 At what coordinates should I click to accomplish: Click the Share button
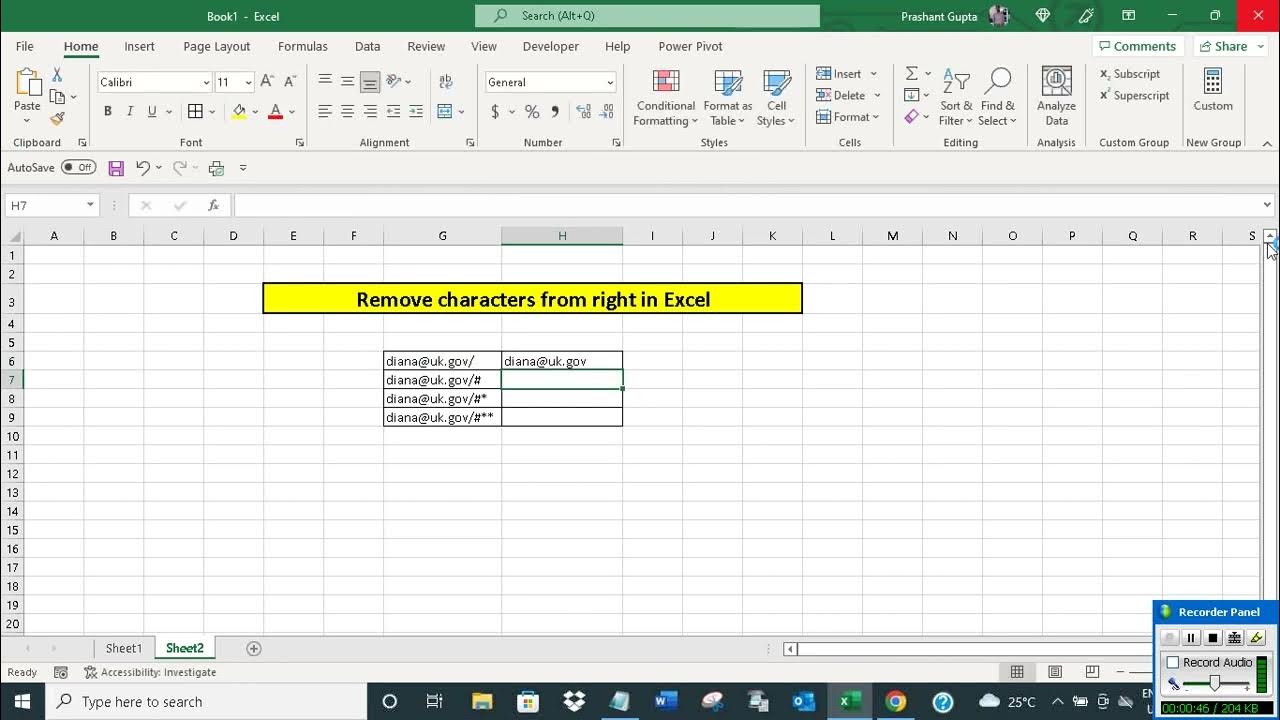pyautogui.click(x=1231, y=46)
